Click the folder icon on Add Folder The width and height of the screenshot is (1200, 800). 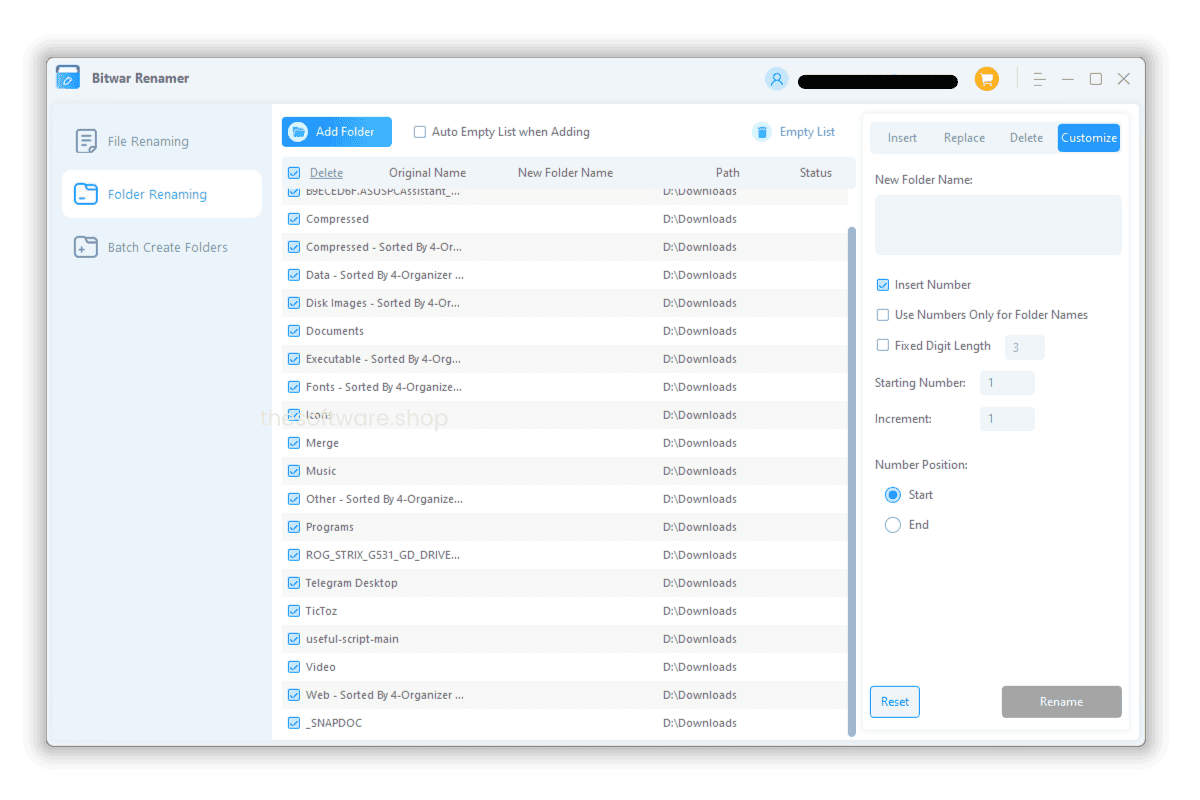click(298, 132)
